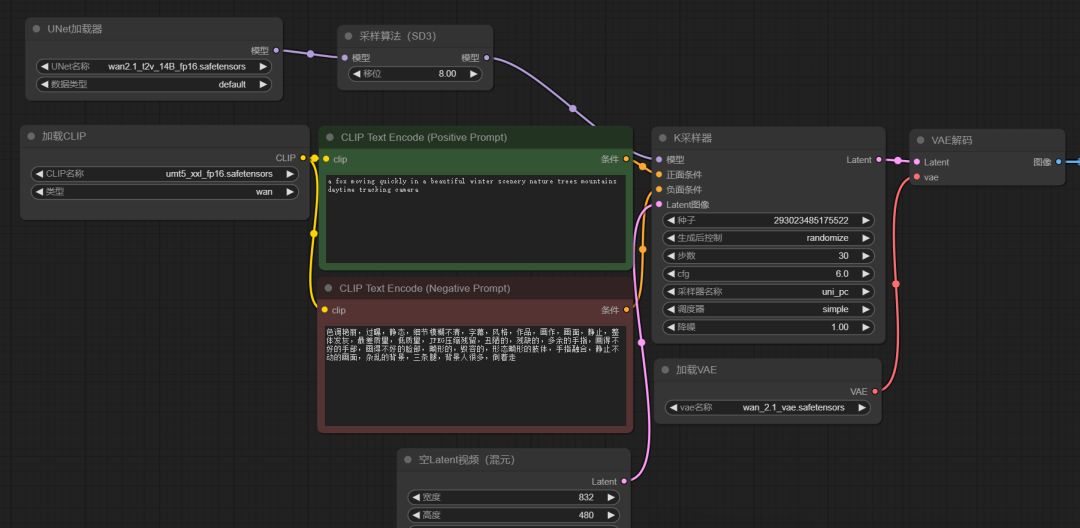The image size is (1080, 528).
Task: Click right arrow on UNet名称 field
Action: 264,67
